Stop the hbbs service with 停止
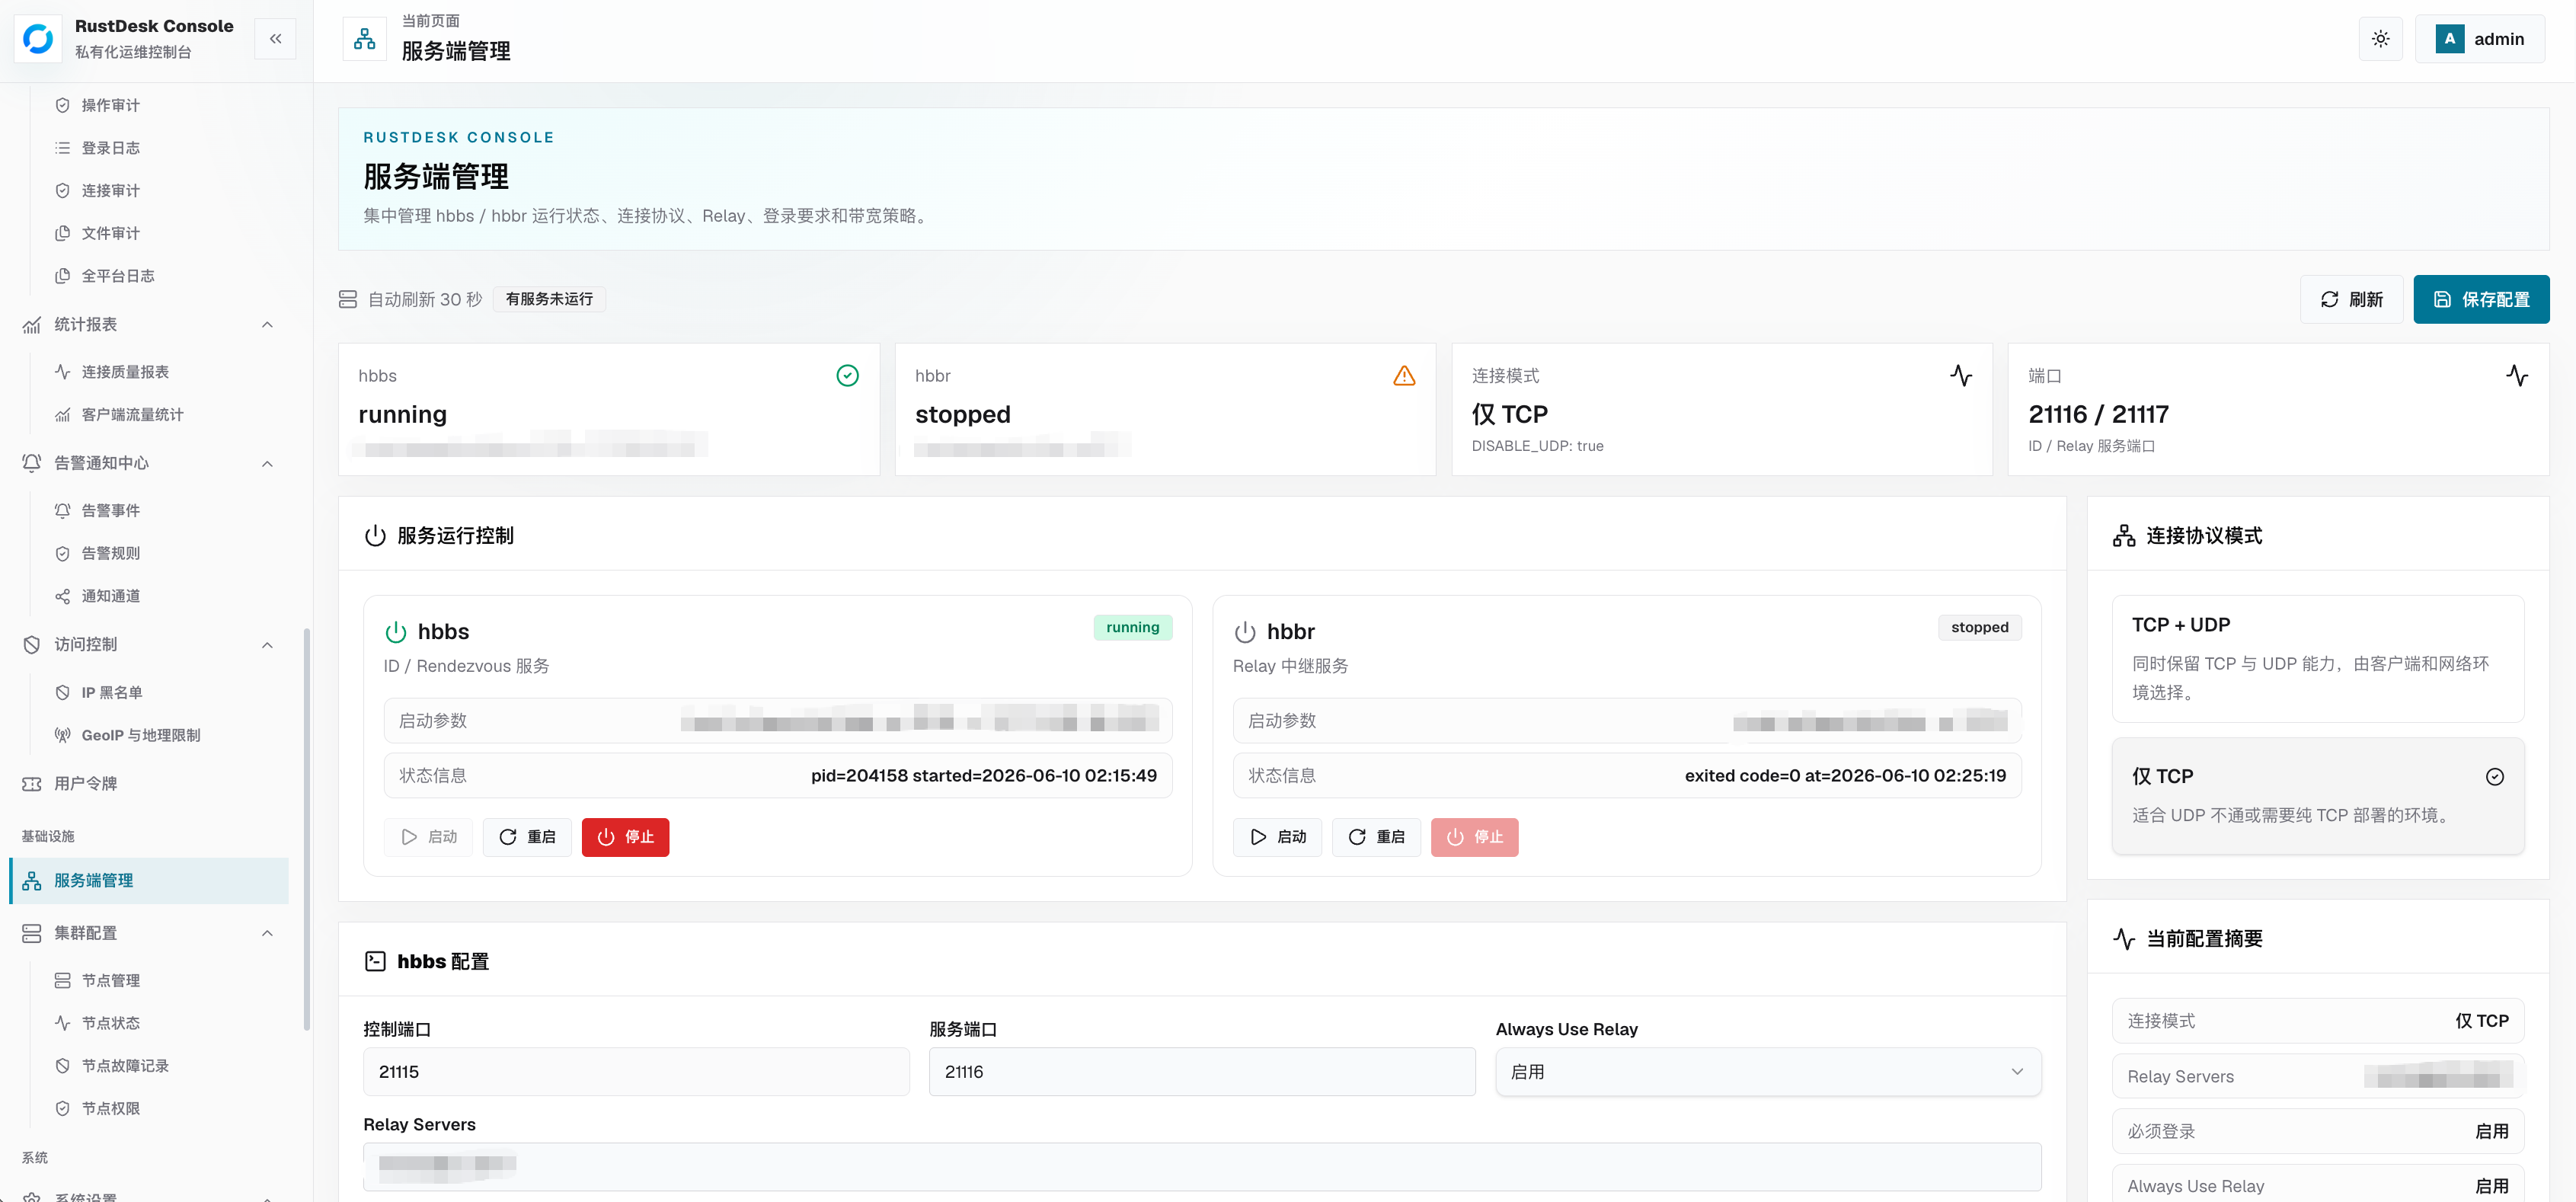 [625, 837]
